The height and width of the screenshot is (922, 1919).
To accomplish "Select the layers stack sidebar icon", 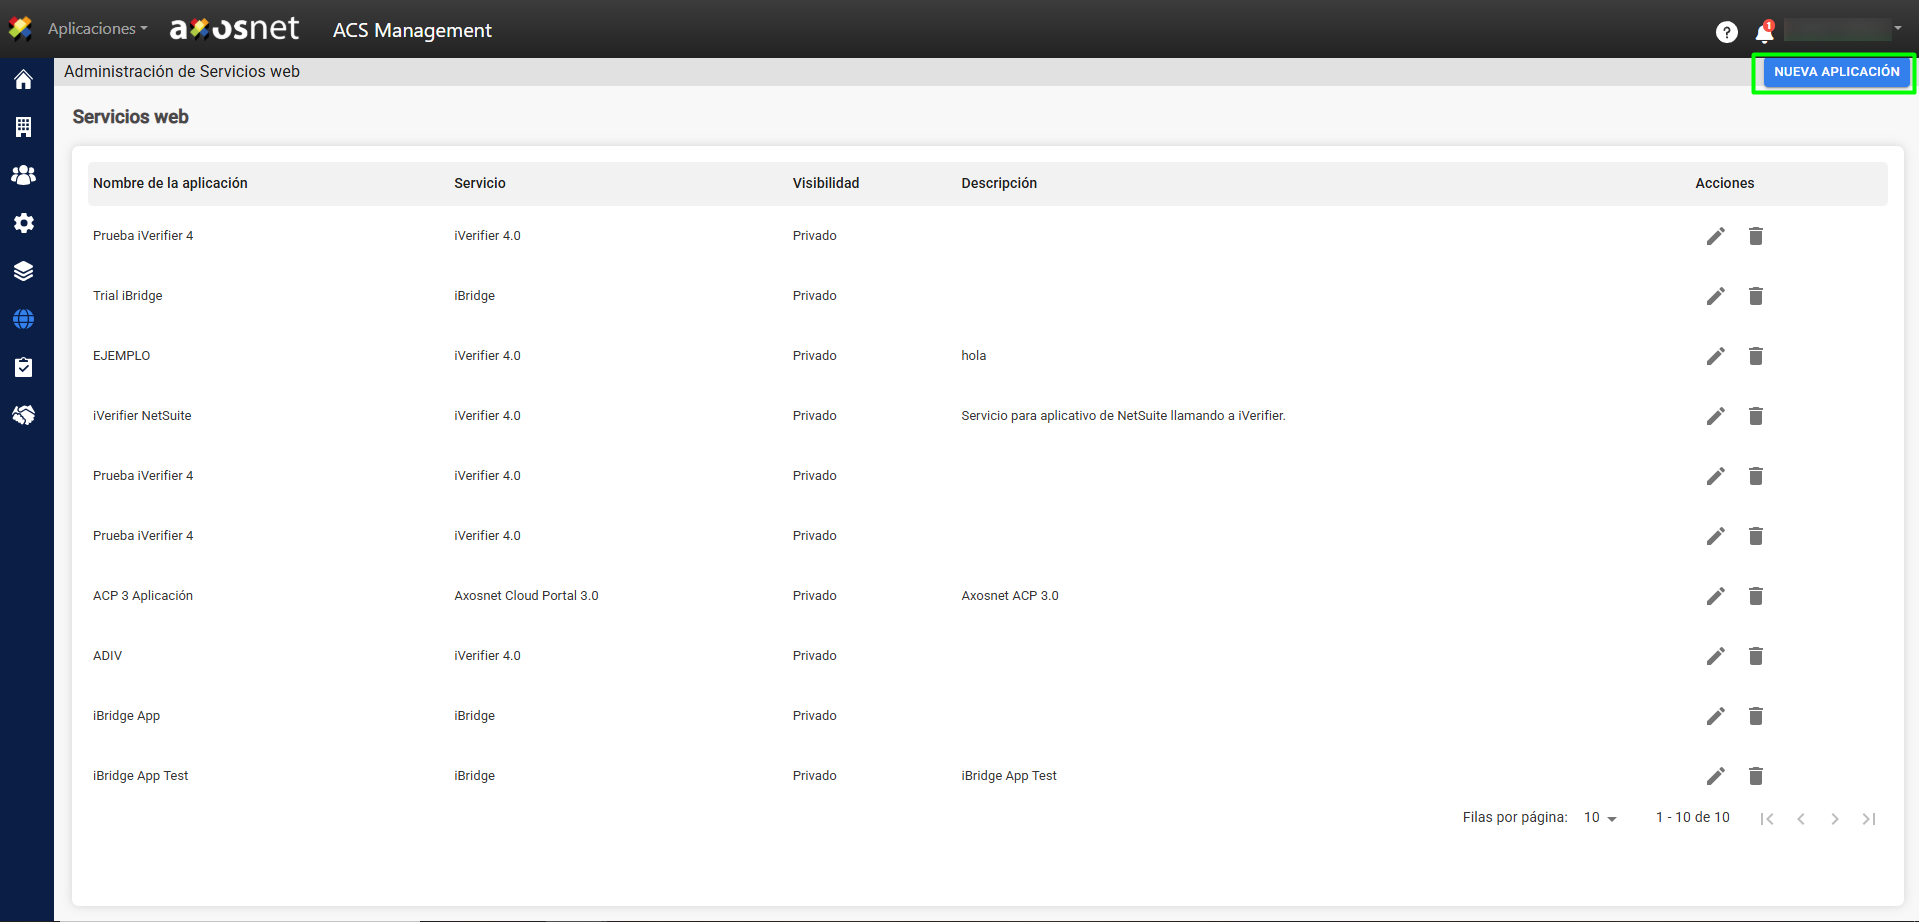I will [23, 271].
